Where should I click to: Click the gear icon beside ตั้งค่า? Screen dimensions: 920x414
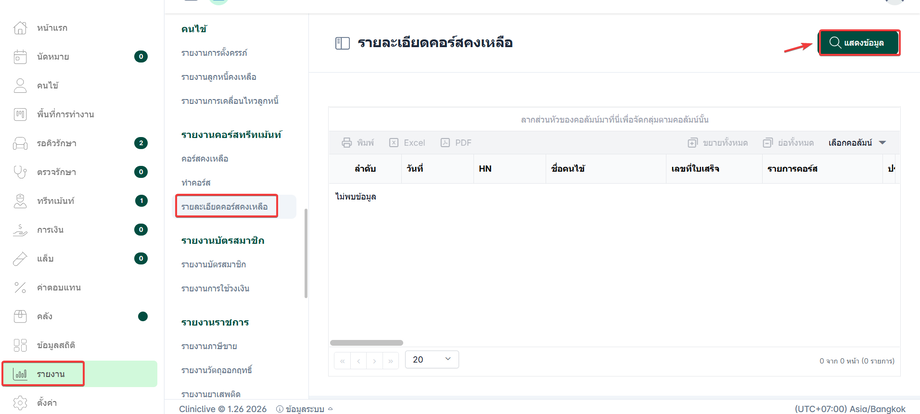click(21, 403)
